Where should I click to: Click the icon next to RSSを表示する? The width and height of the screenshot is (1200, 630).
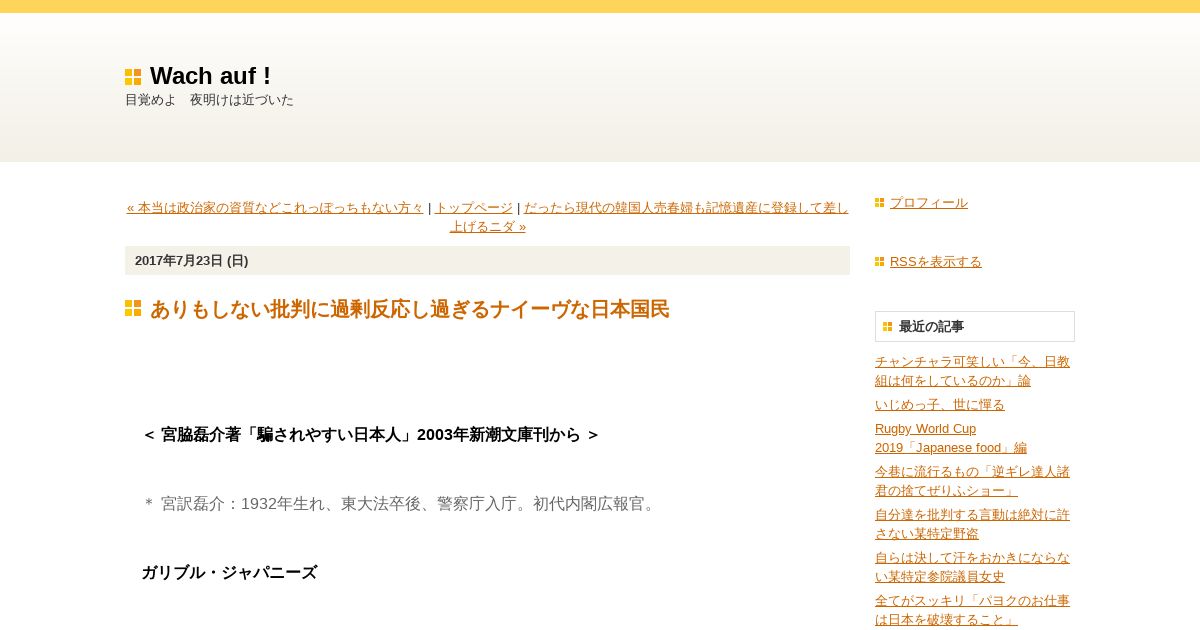[x=880, y=262]
